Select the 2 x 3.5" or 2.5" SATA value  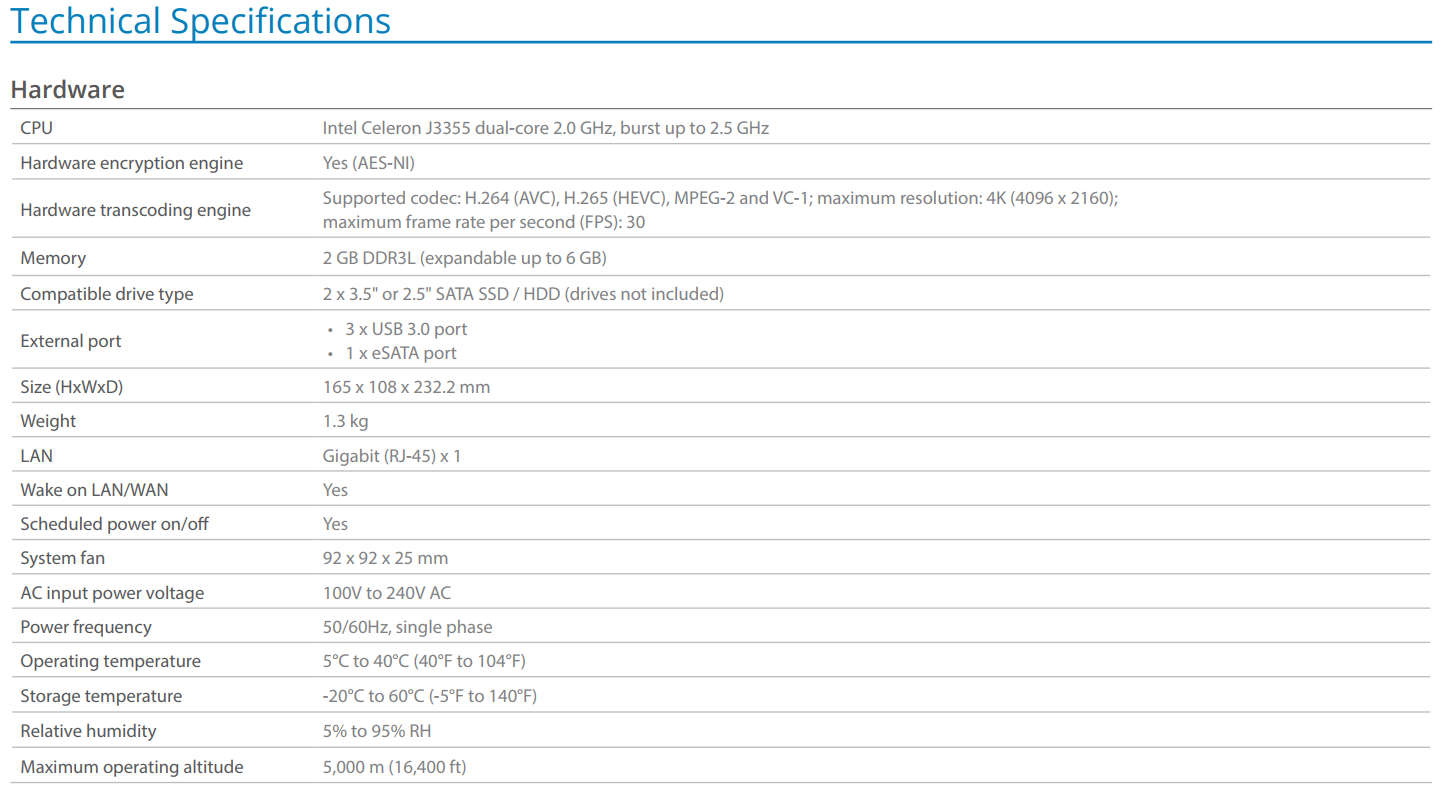[523, 294]
